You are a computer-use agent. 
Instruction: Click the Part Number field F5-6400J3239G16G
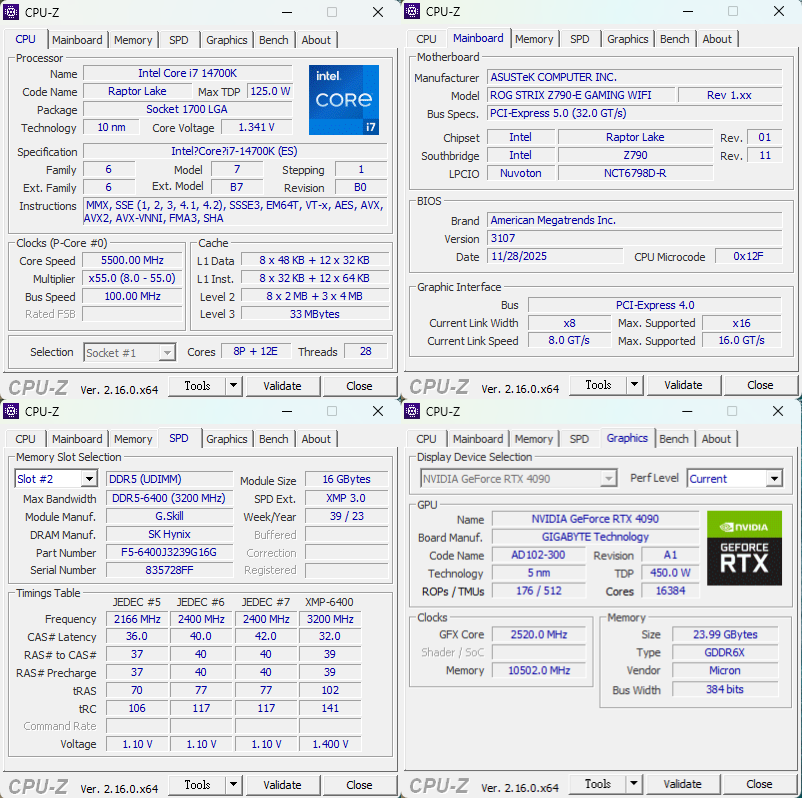[167, 552]
